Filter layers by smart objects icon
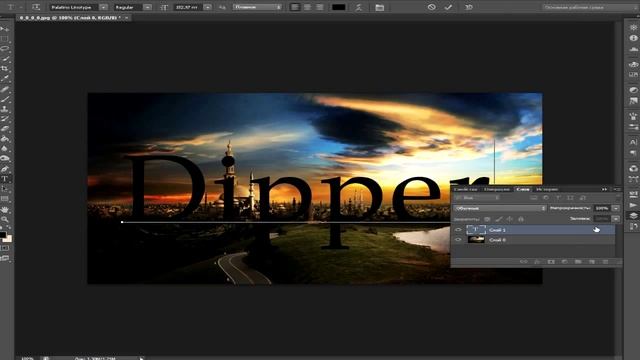The height and width of the screenshot is (360, 640). tap(582, 198)
